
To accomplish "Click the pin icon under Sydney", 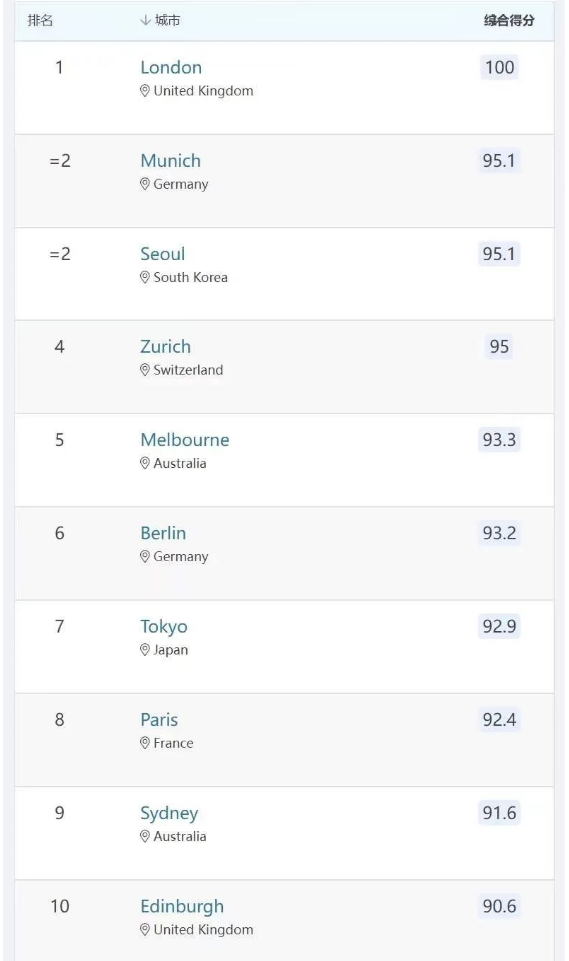I will pyautogui.click(x=145, y=836).
